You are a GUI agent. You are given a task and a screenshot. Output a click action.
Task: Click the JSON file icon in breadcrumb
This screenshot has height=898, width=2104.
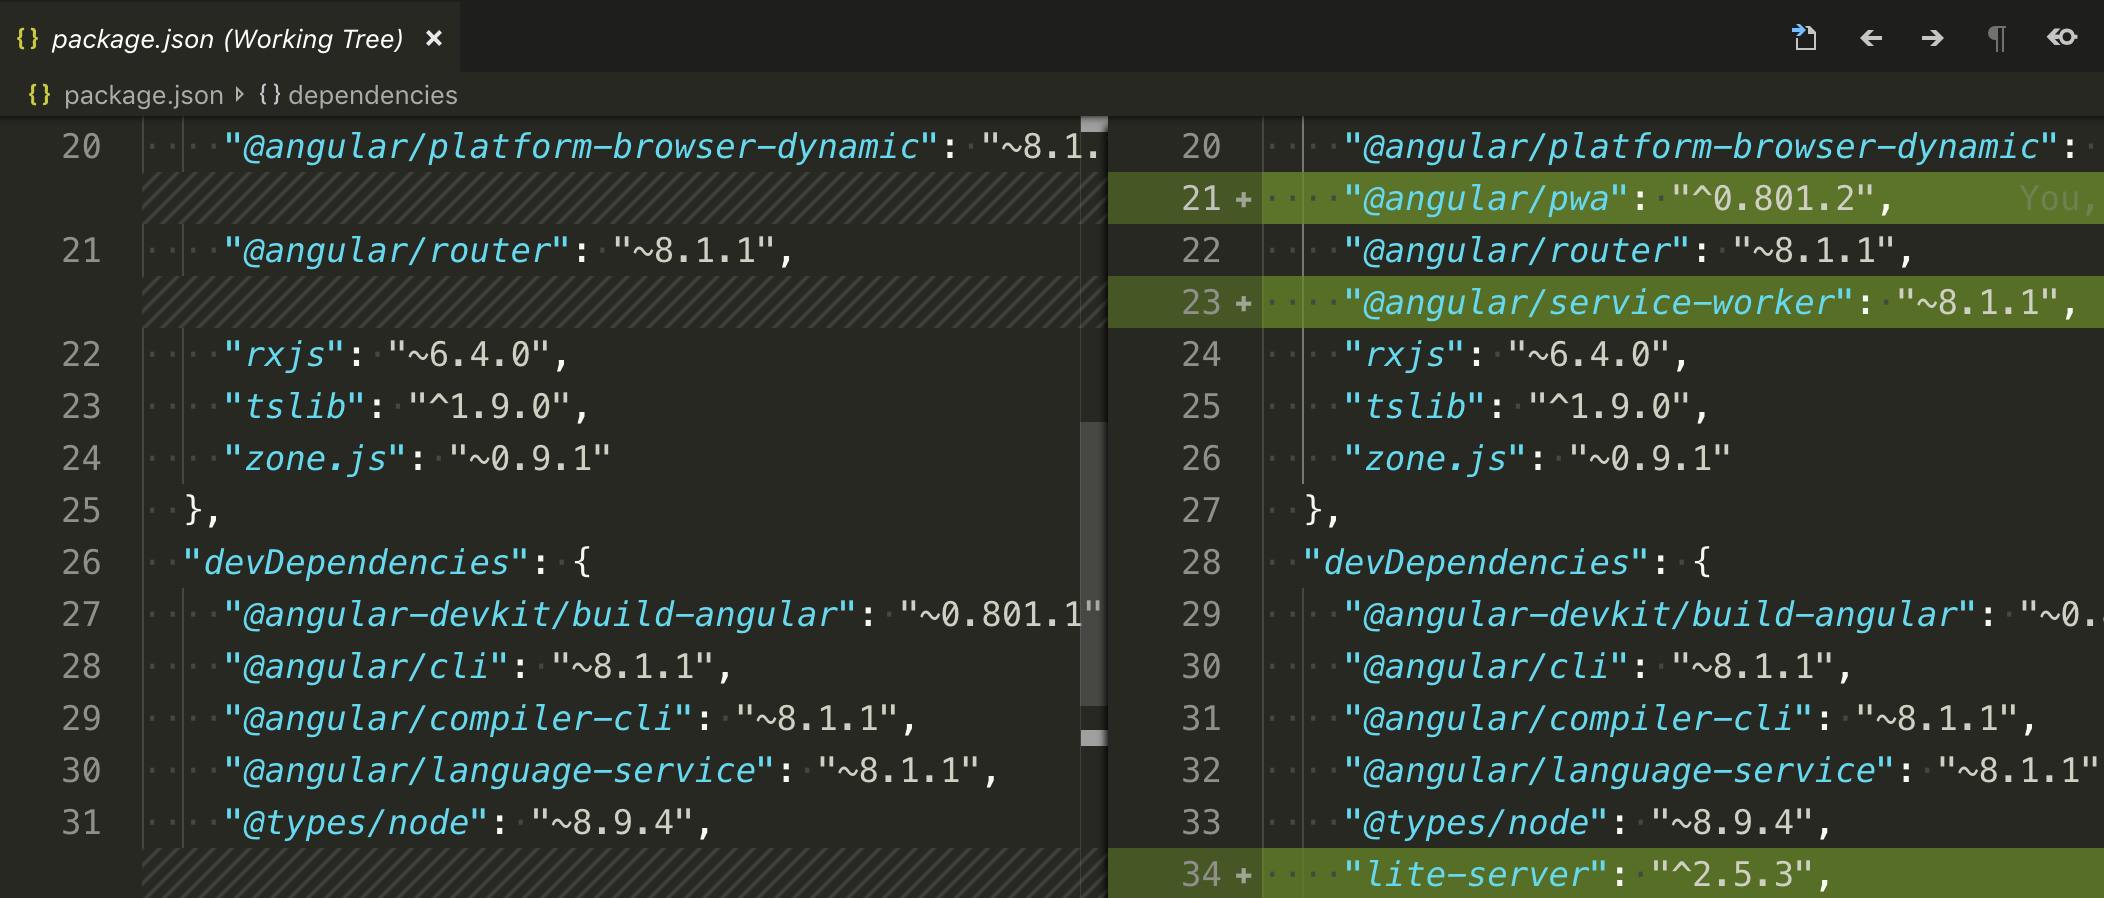(39, 94)
